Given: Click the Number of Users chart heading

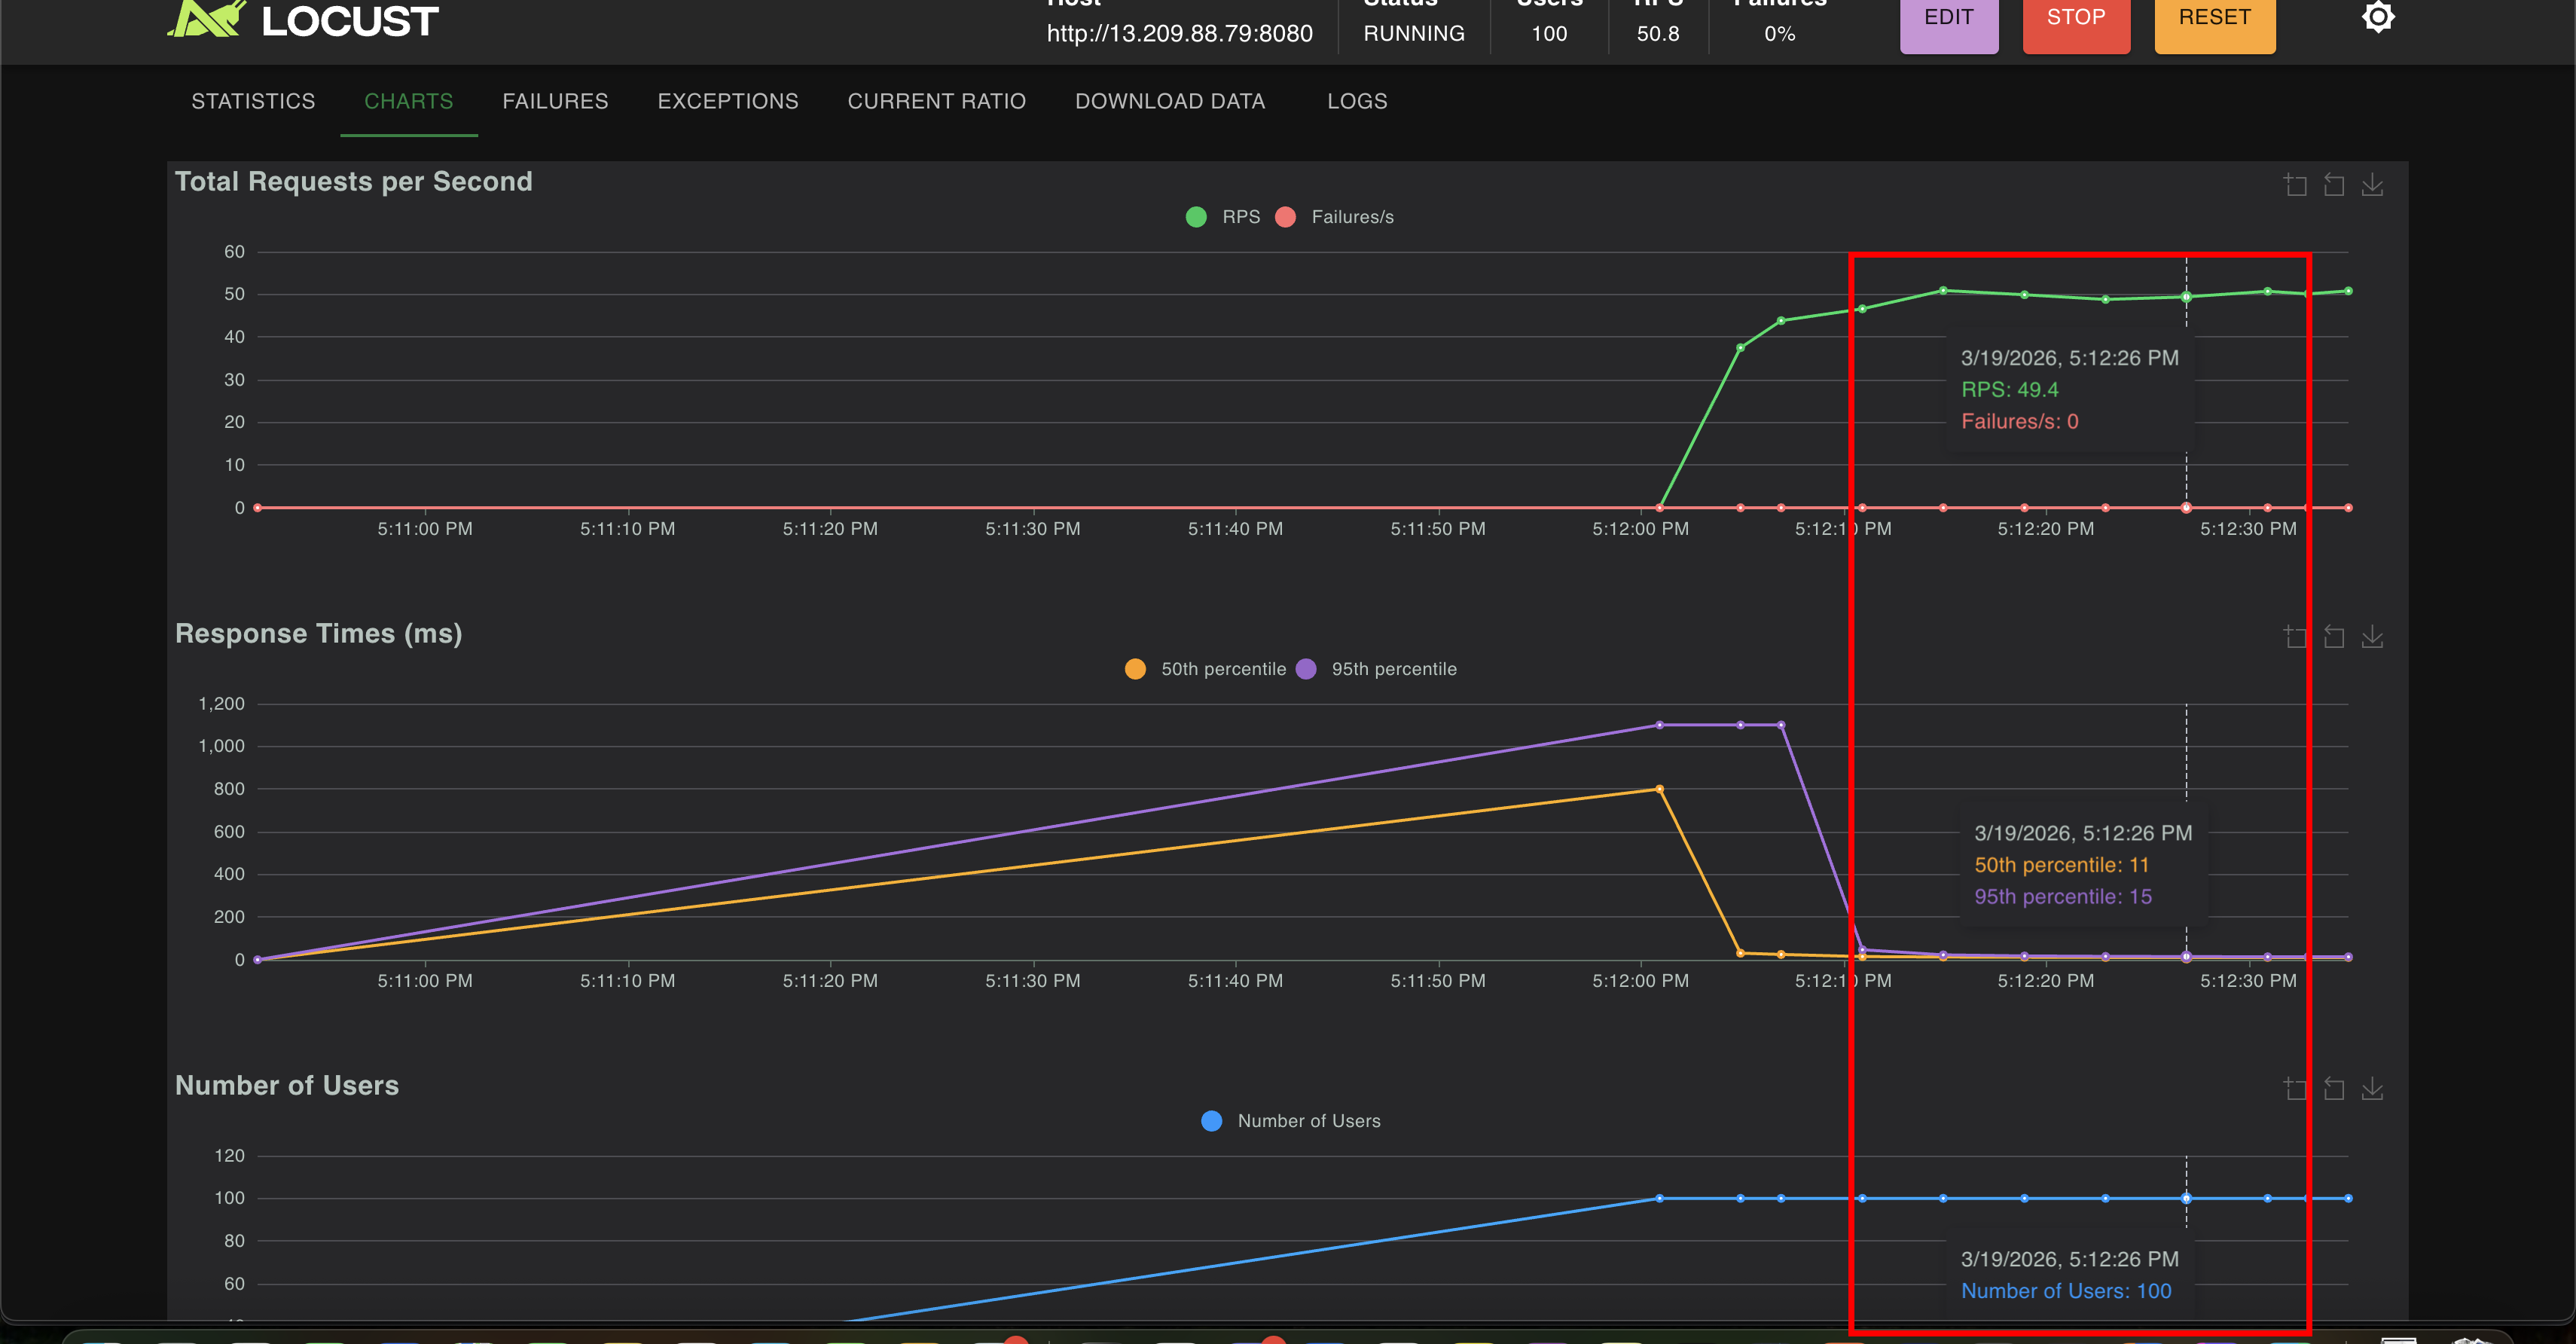Looking at the screenshot, I should [x=287, y=1086].
